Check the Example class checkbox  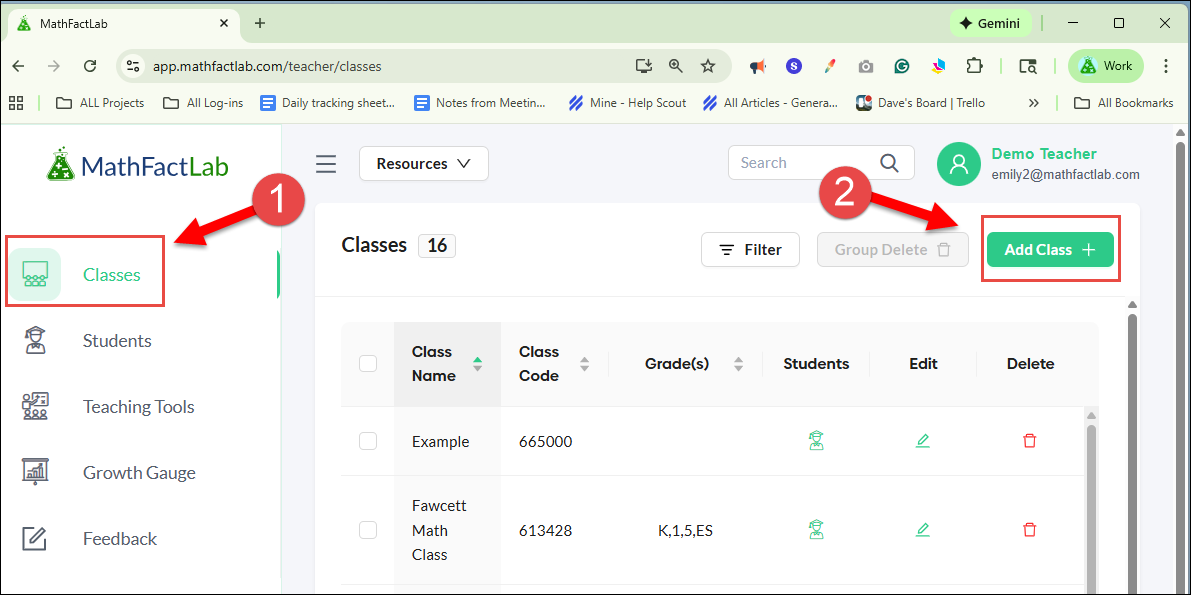tap(368, 441)
